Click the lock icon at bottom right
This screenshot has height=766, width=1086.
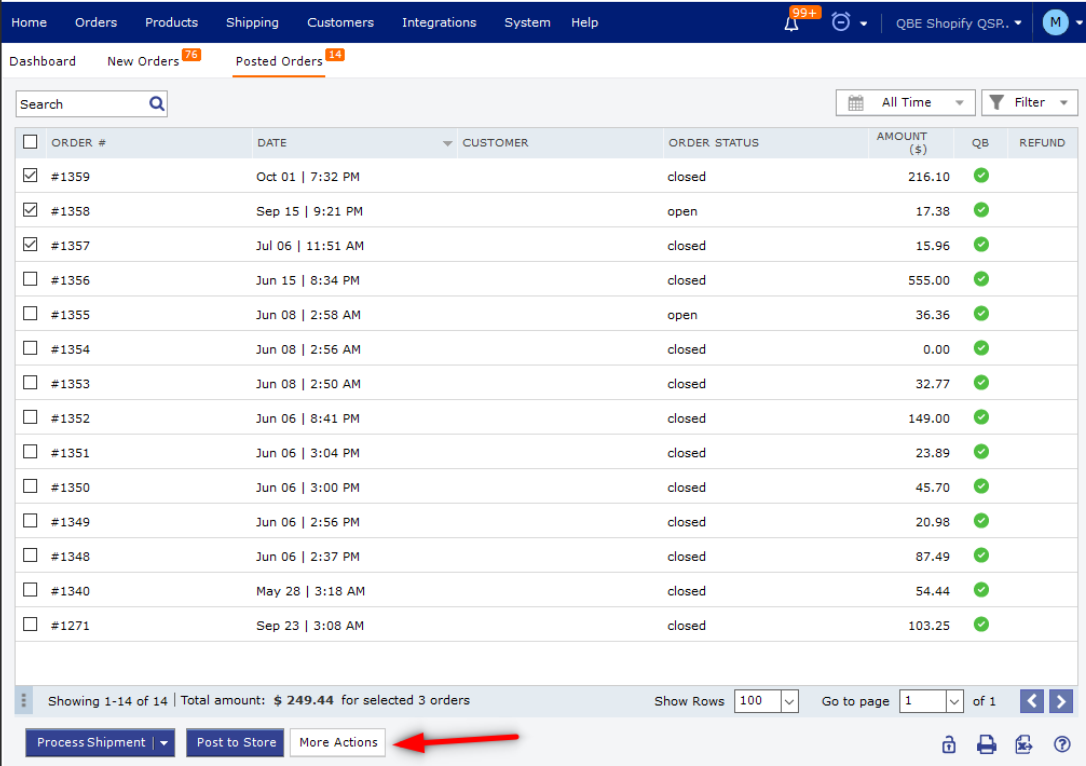pos(949,745)
